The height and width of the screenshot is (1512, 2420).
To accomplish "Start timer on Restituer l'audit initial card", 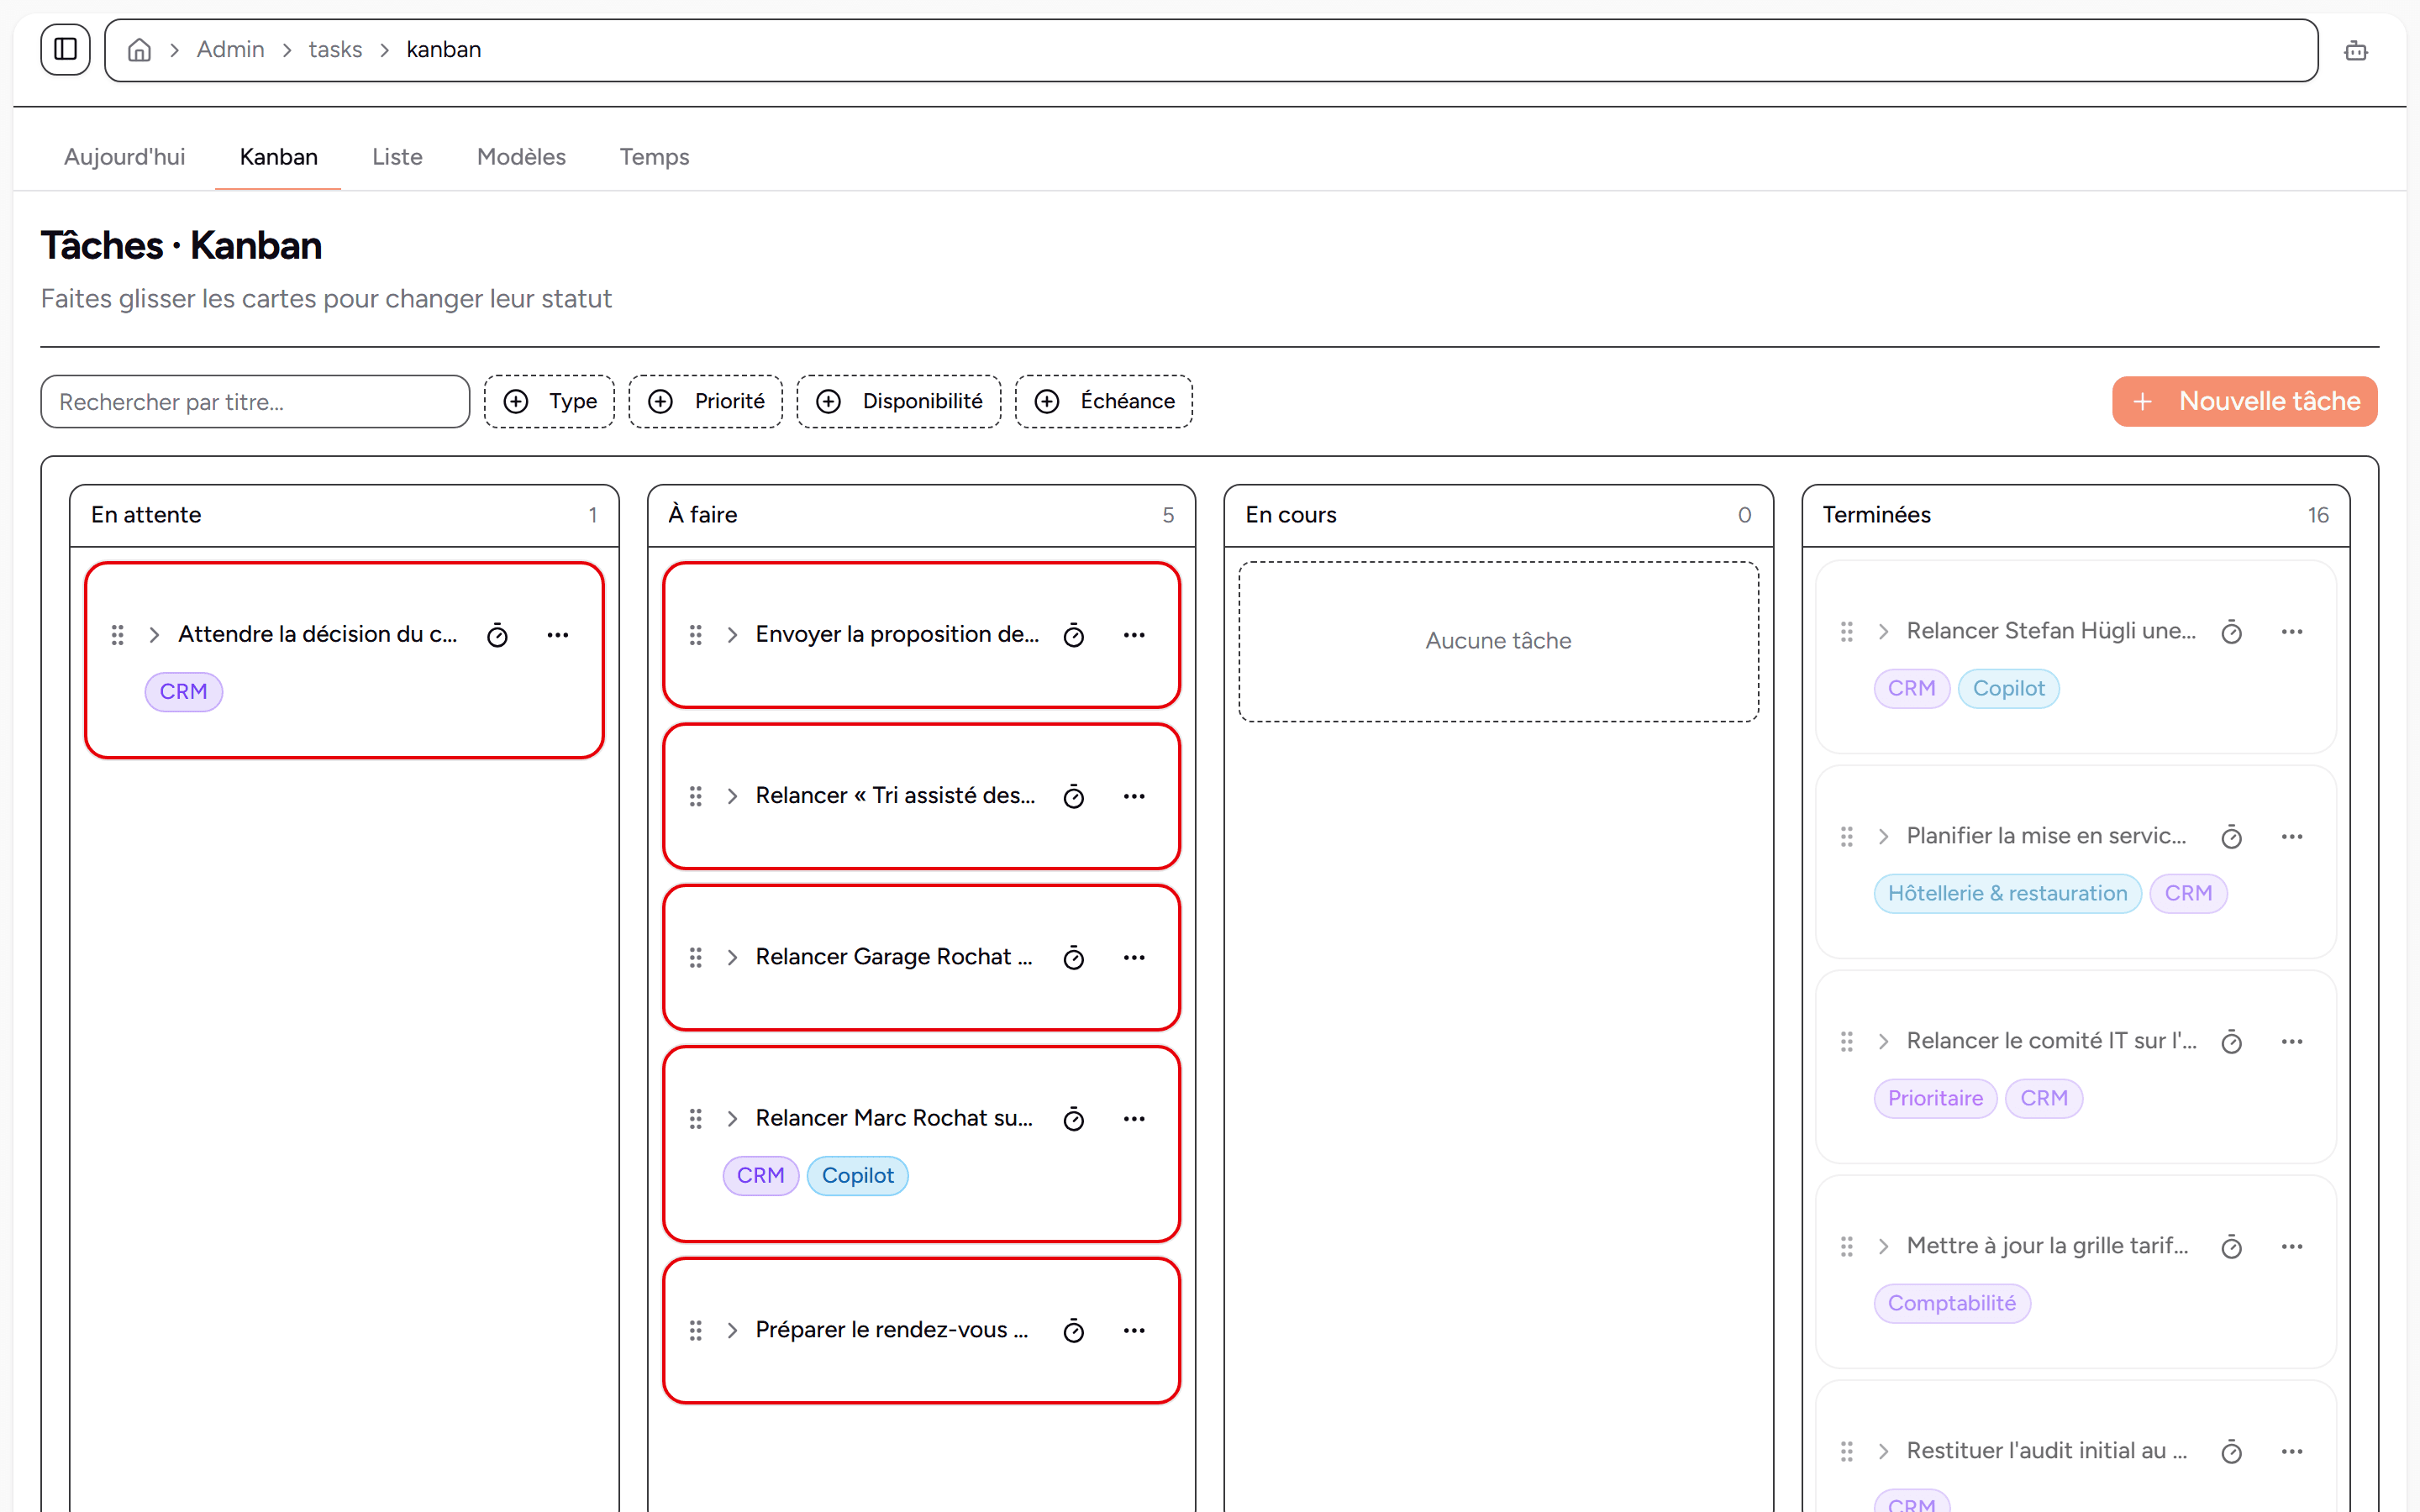I will coord(2232,1452).
